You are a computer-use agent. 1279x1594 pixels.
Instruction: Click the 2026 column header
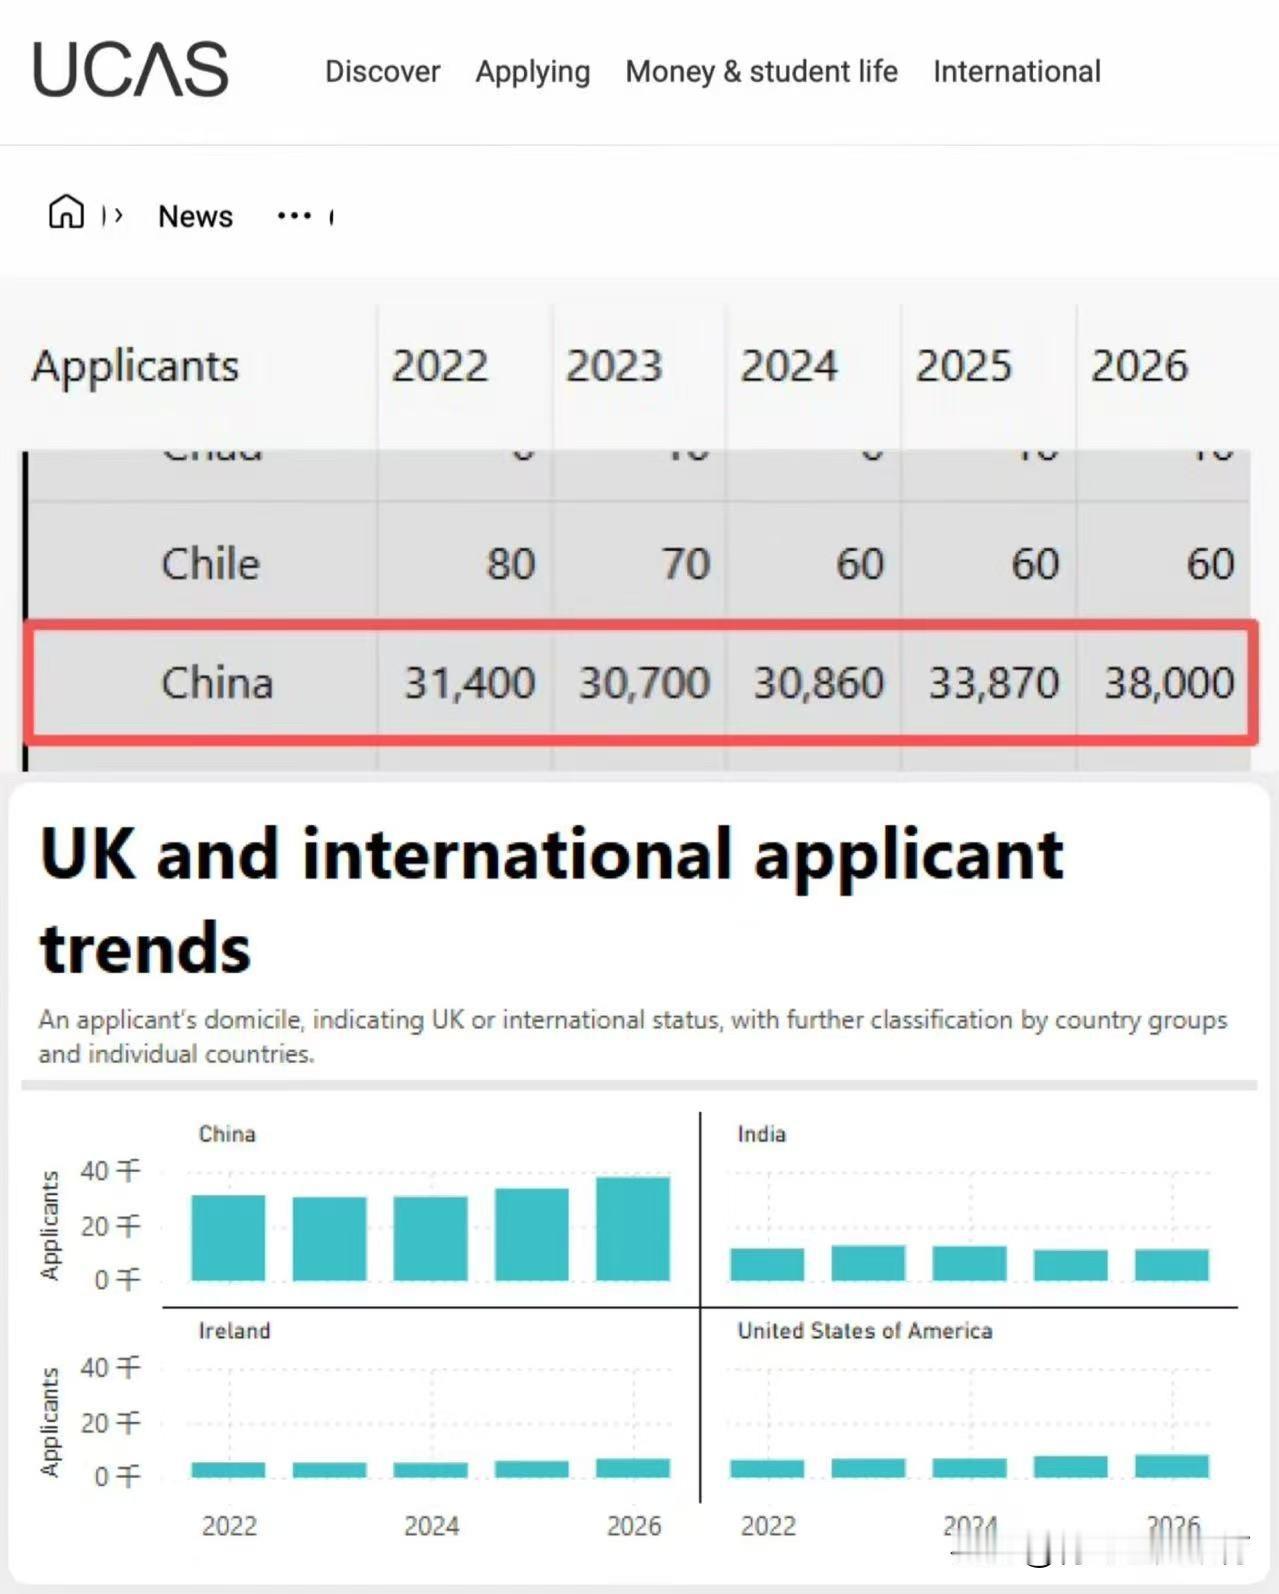1139,366
